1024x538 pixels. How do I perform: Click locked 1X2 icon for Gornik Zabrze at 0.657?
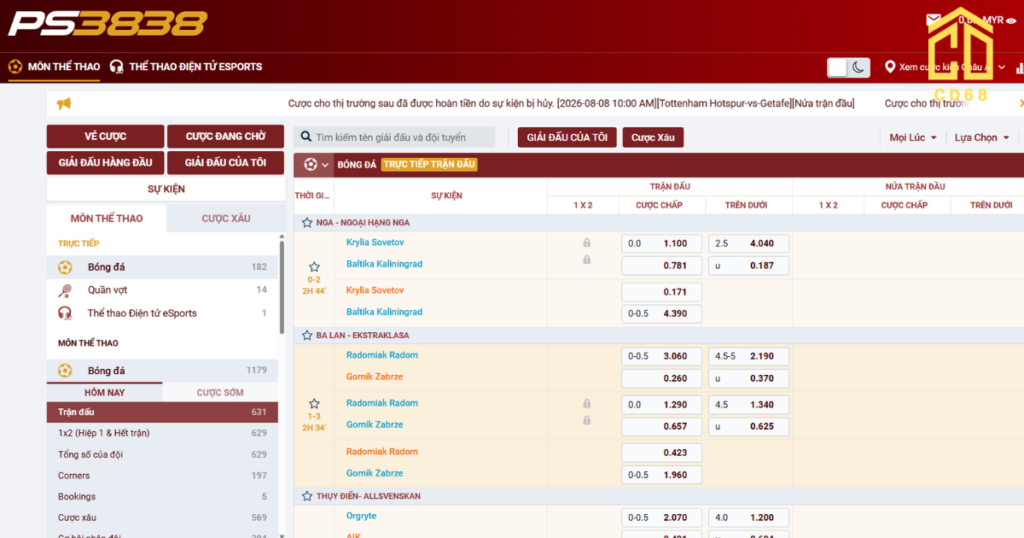click(x=586, y=420)
